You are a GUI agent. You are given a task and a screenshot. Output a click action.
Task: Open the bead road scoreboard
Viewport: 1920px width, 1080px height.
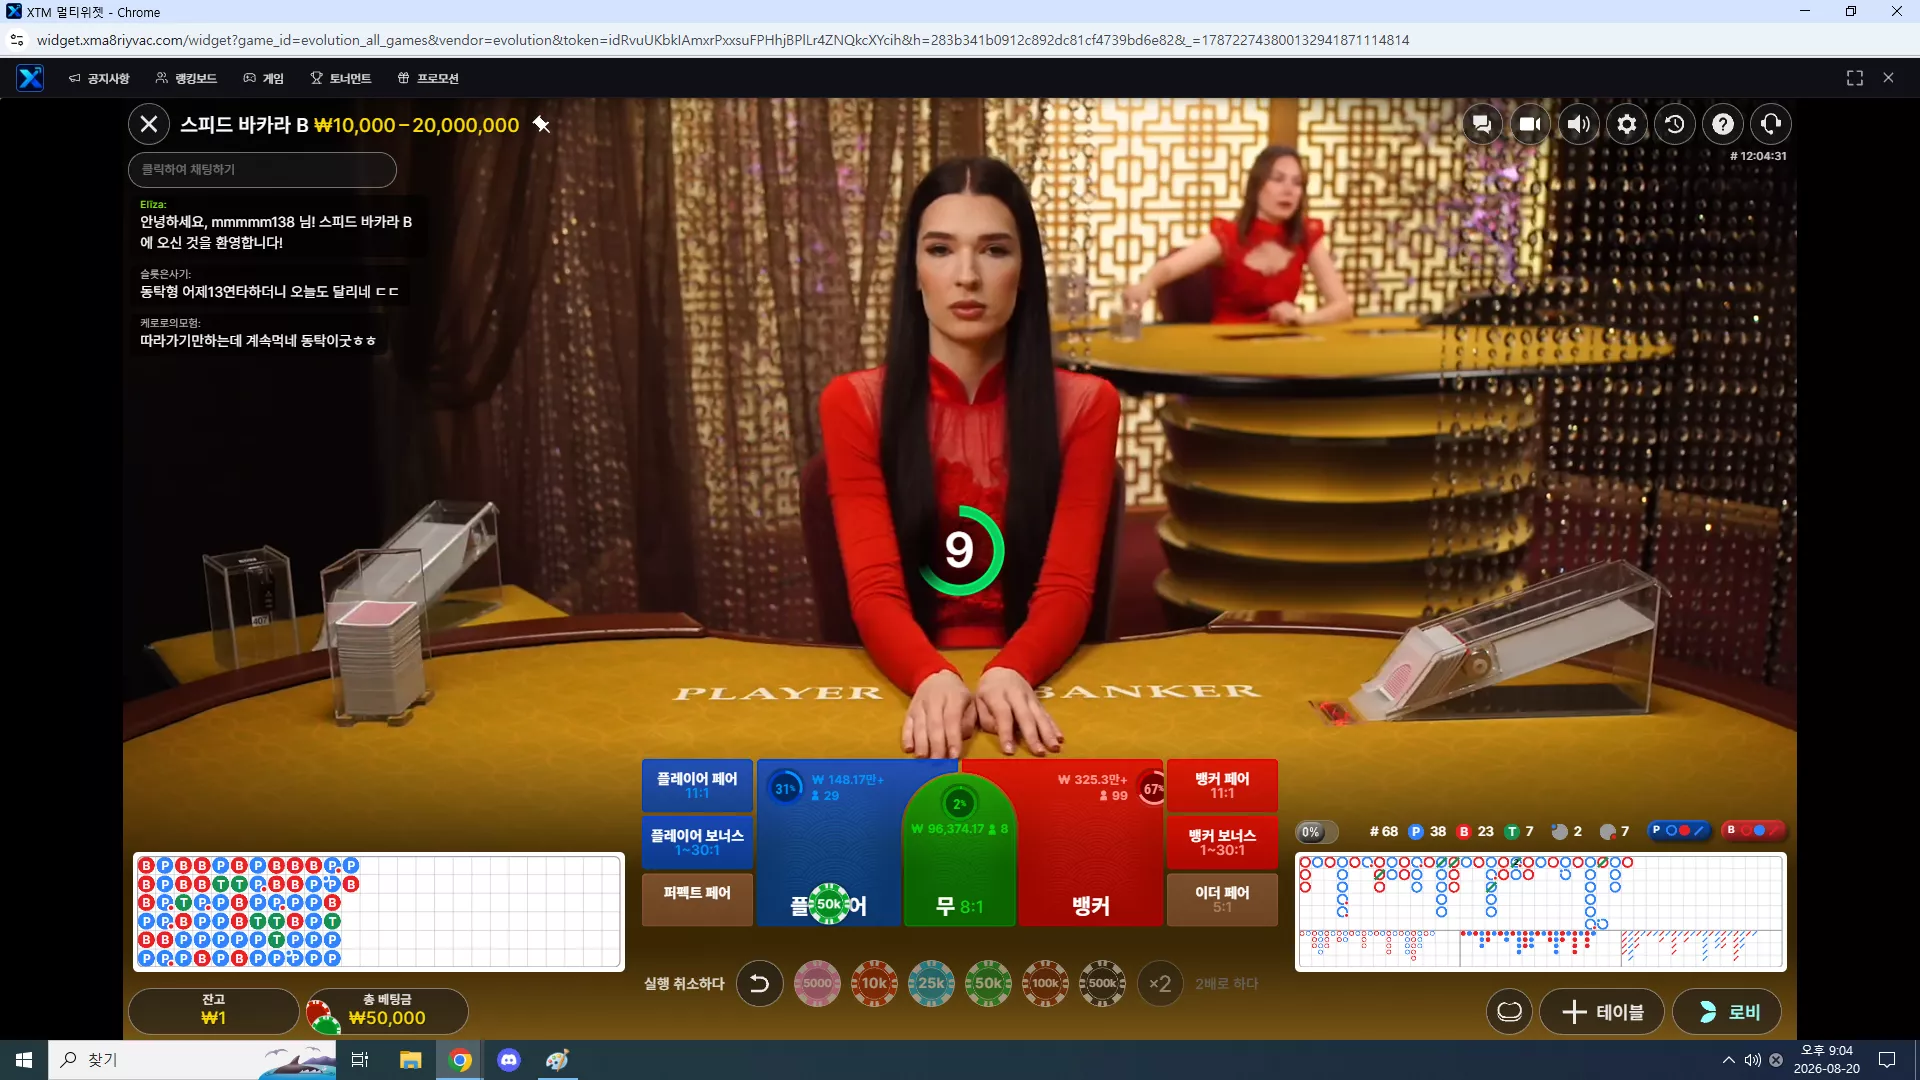[379, 911]
